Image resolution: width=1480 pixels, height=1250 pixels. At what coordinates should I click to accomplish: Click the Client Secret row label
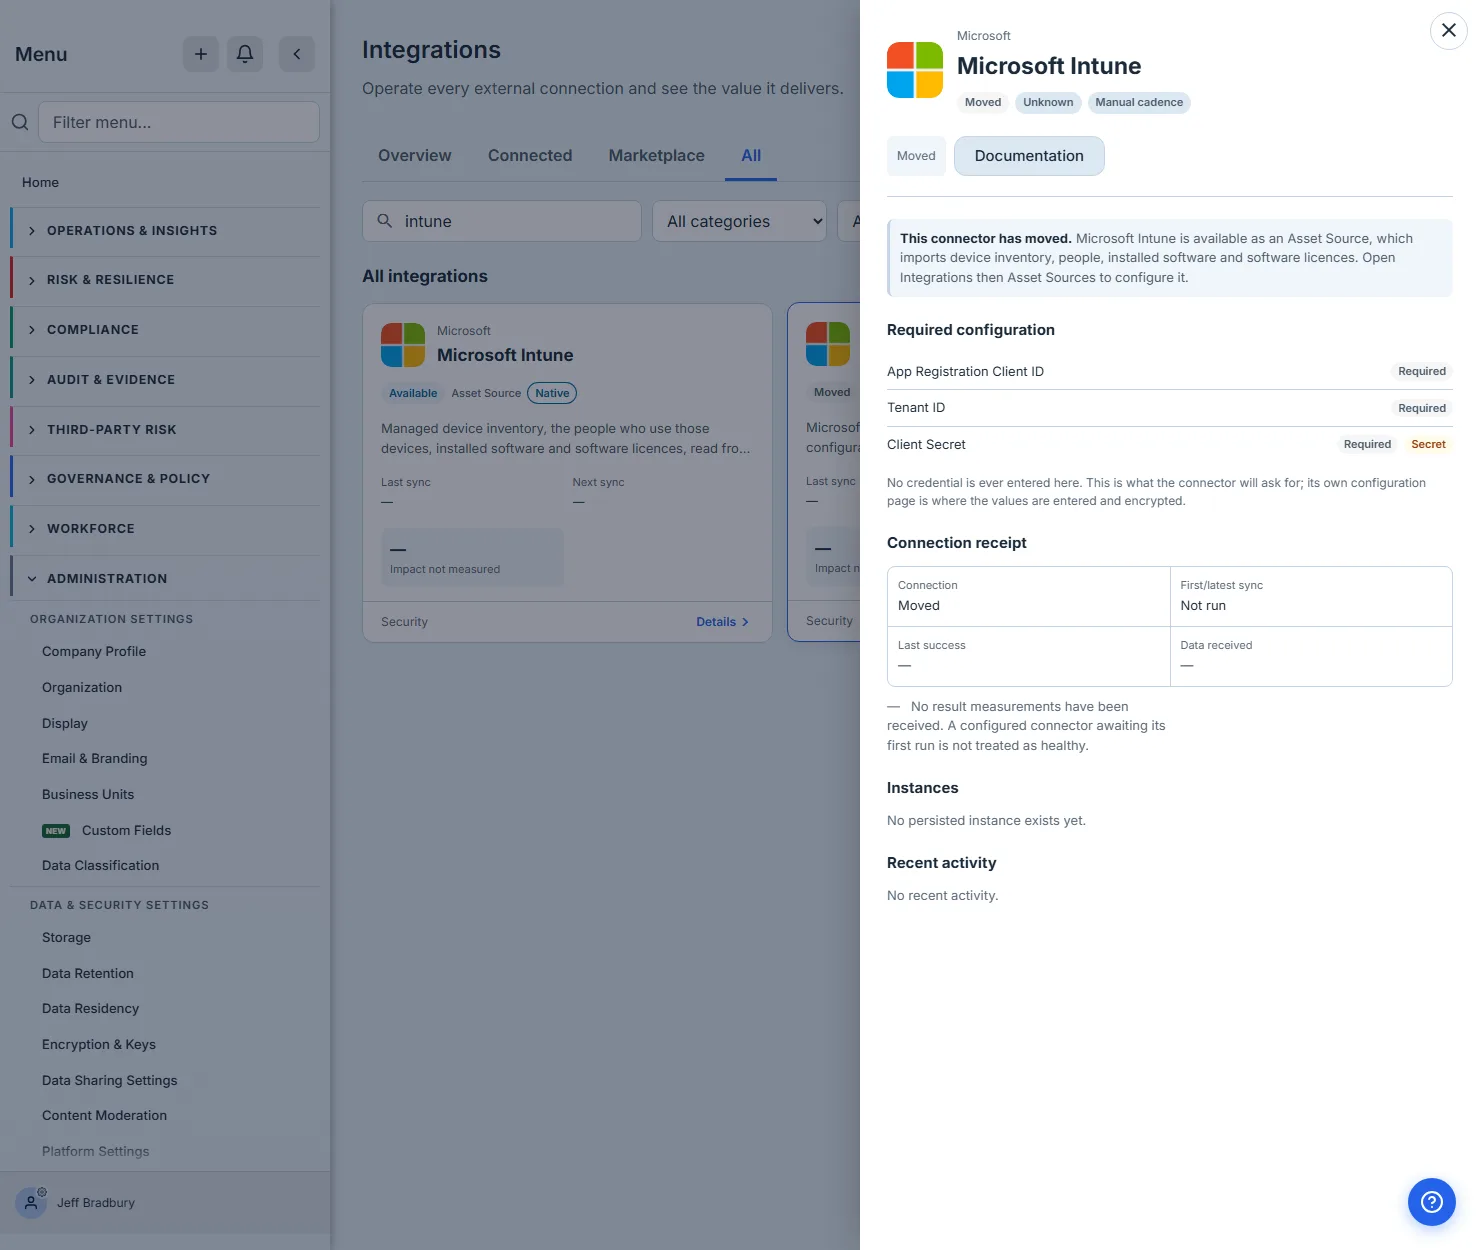pyautogui.click(x=926, y=445)
